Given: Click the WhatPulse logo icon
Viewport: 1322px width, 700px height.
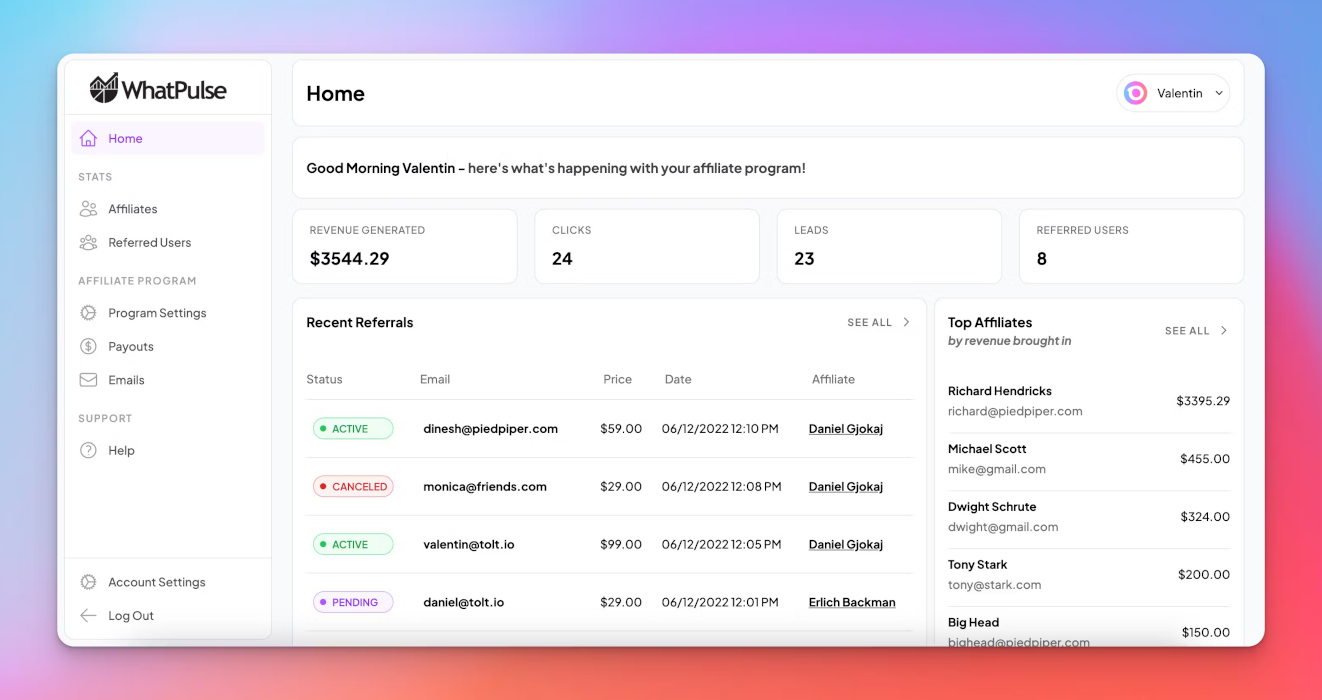Looking at the screenshot, I should coord(104,89).
